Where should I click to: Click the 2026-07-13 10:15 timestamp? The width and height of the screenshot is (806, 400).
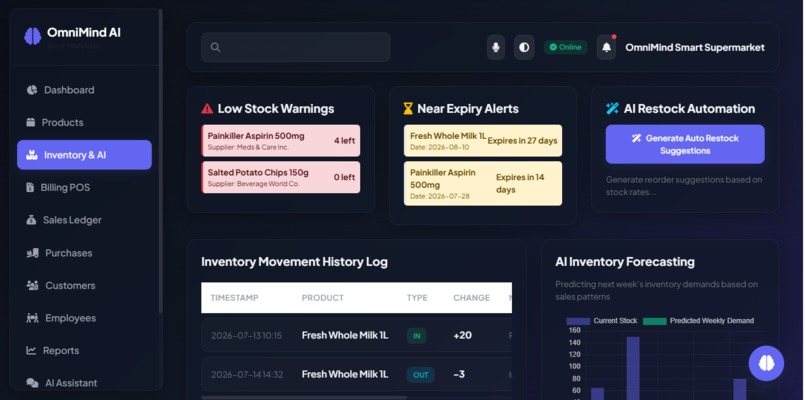coord(247,336)
